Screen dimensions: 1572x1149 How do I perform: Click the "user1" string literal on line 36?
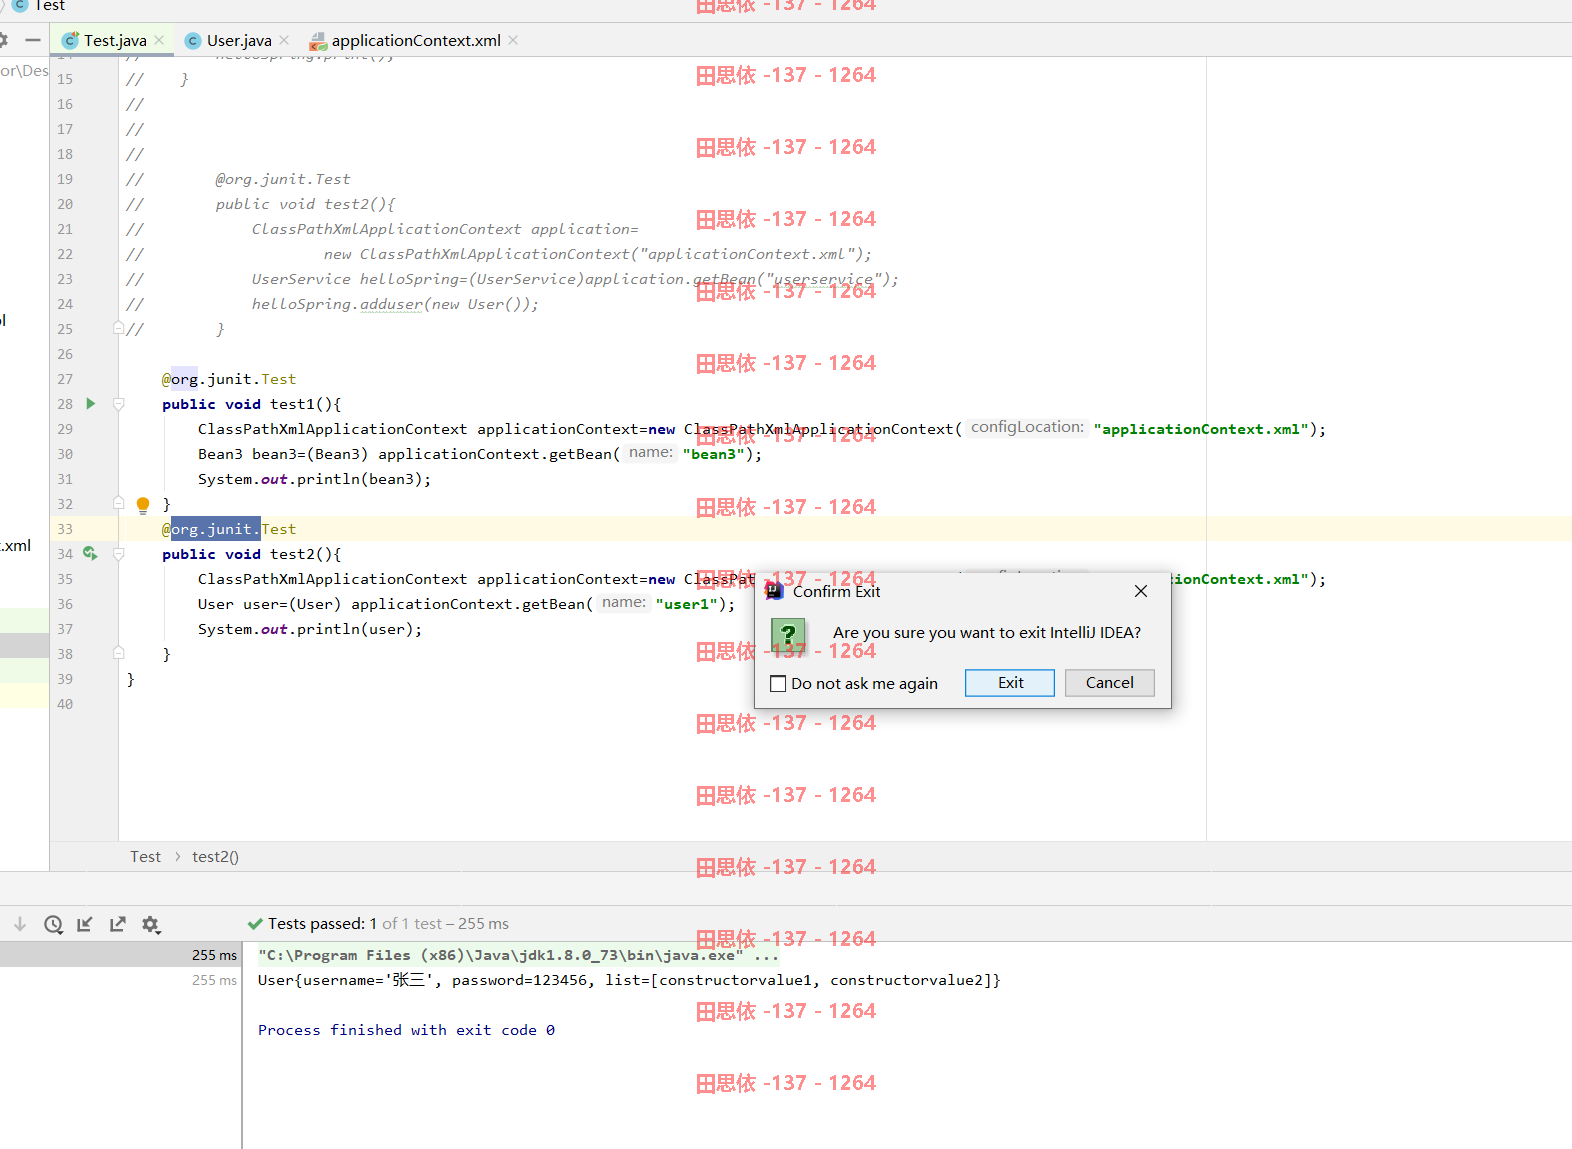pos(687,604)
